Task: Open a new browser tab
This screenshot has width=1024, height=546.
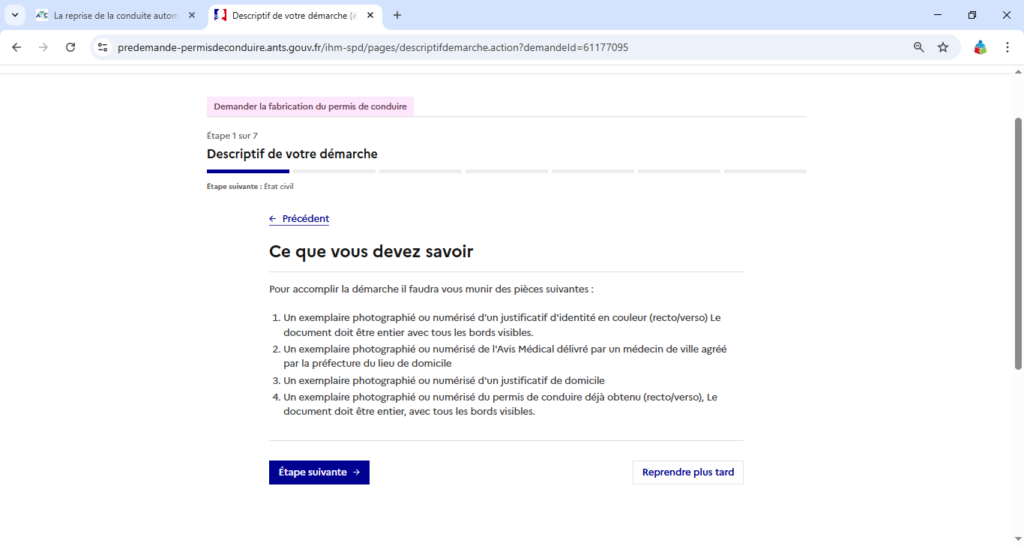Action: [397, 16]
